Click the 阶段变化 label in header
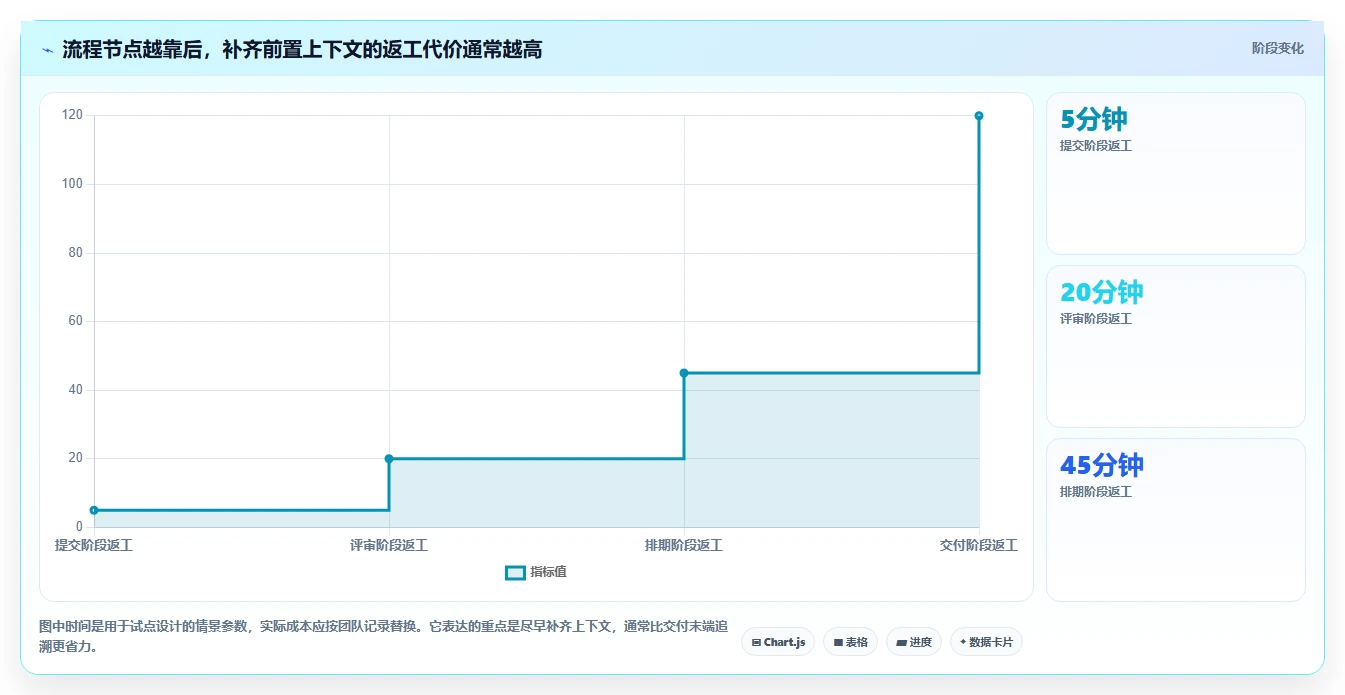1345x695 pixels. click(1277, 48)
